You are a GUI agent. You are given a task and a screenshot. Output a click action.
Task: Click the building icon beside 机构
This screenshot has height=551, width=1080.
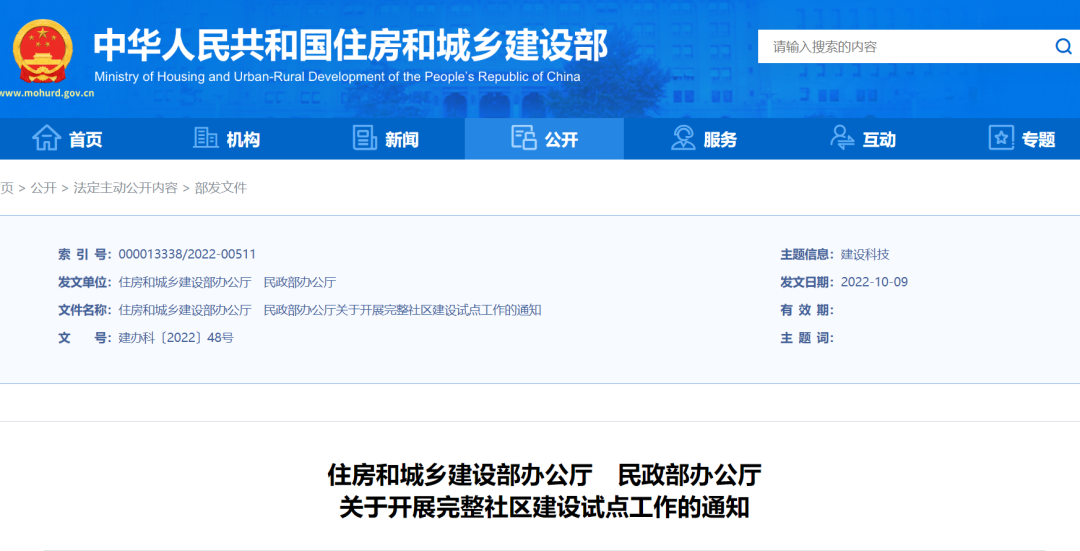206,138
